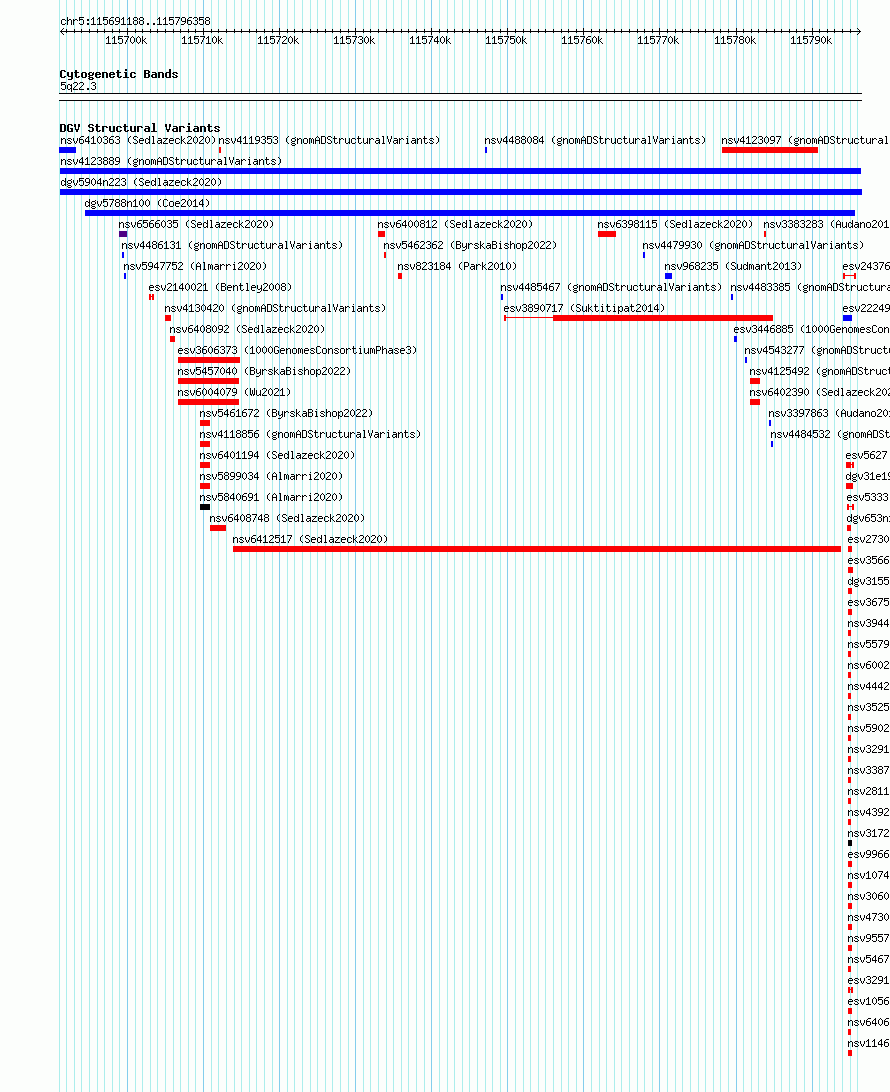
Task: Click nsv6402390 (Sedlazeck) label
Action: [820, 392]
